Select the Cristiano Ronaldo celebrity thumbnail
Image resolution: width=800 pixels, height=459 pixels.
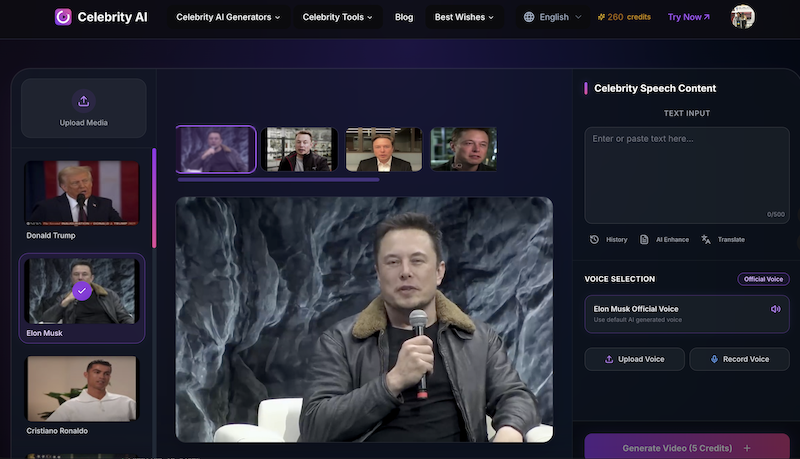pos(82,389)
